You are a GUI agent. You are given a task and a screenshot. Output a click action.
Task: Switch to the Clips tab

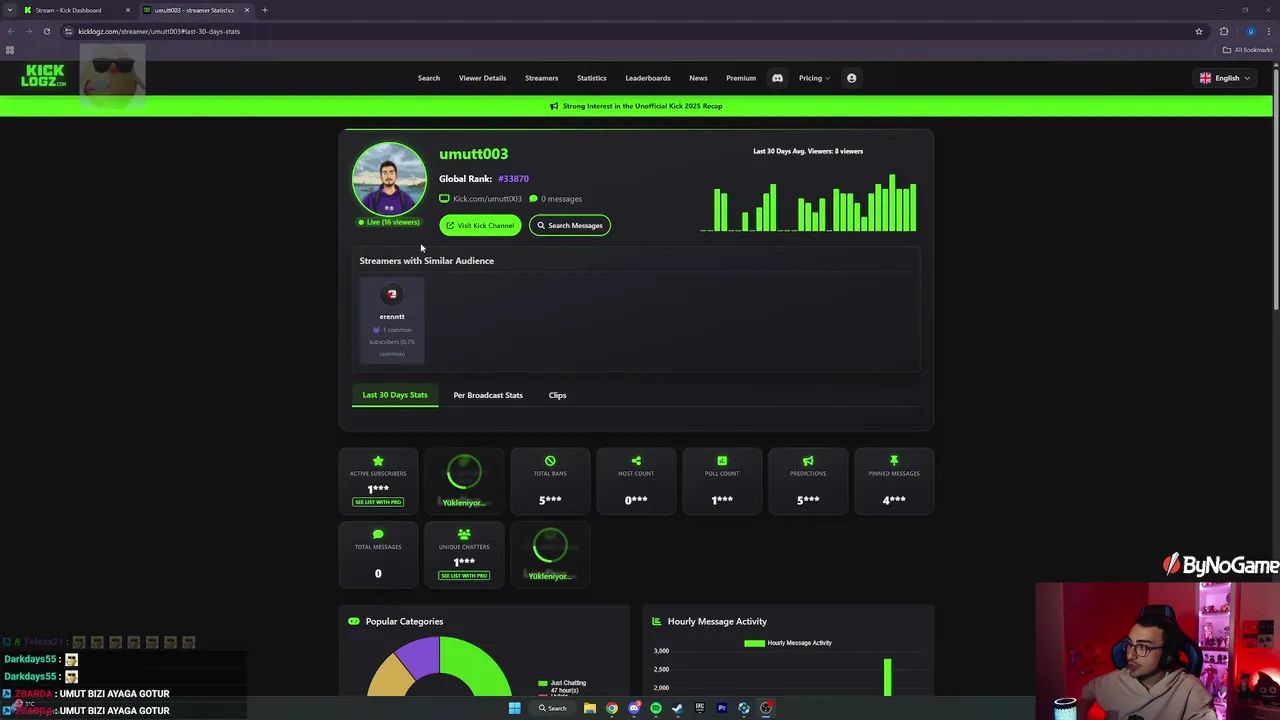557,395
